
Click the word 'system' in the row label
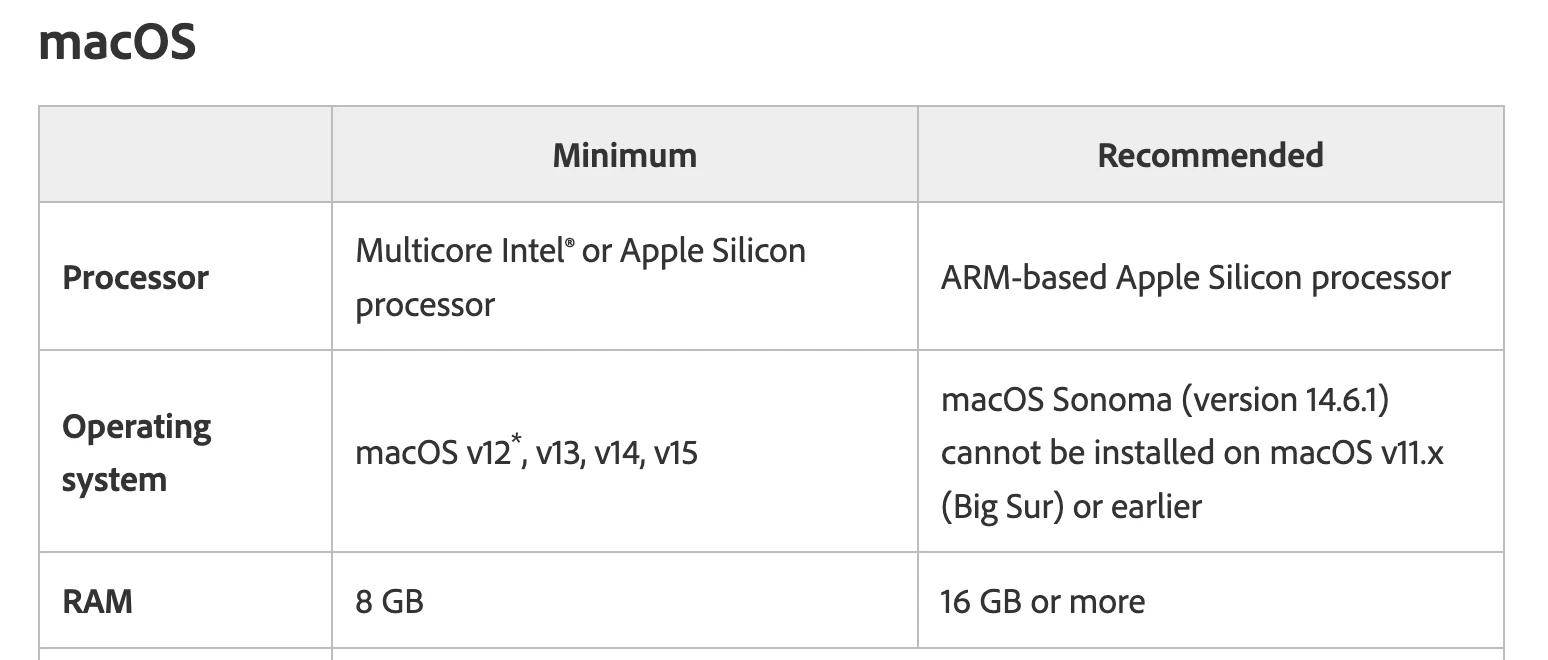114,481
